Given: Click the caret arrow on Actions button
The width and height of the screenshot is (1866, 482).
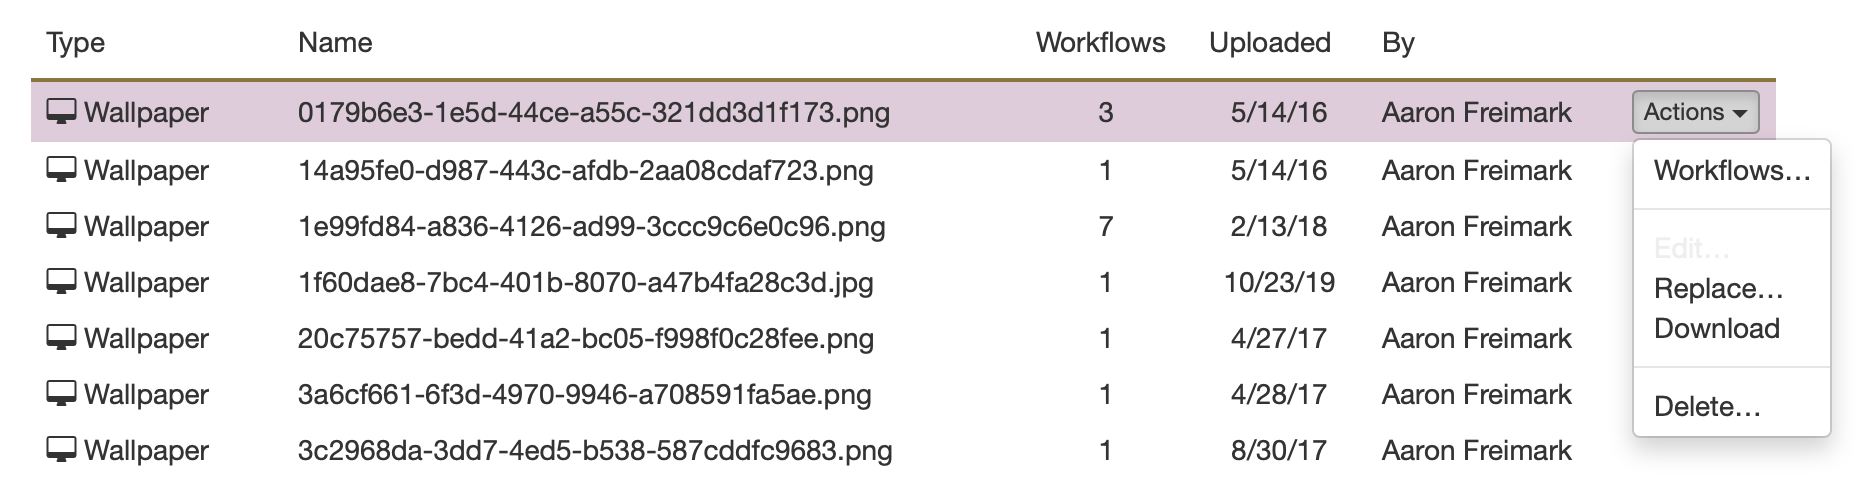Looking at the screenshot, I should pos(1740,114).
